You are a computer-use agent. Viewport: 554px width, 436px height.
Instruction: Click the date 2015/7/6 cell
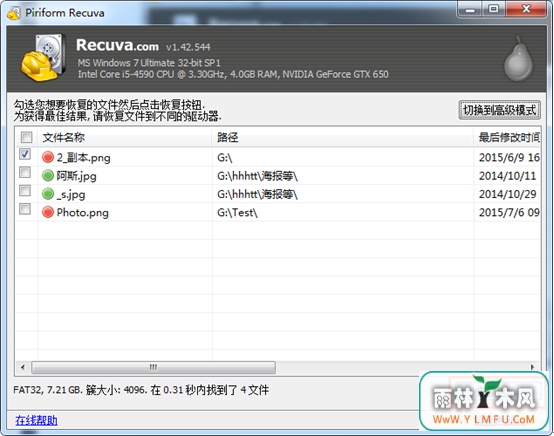pyautogui.click(x=509, y=212)
